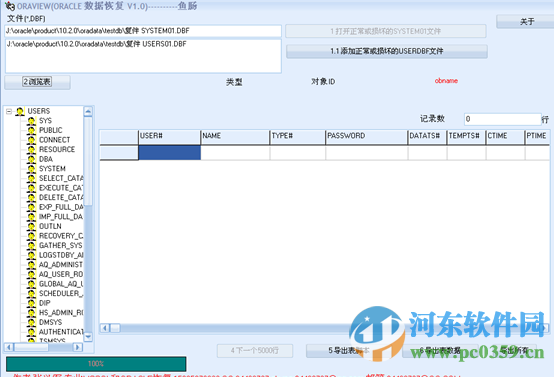
Task: Select GATHER_SYS tree entry
Action: tap(60, 245)
